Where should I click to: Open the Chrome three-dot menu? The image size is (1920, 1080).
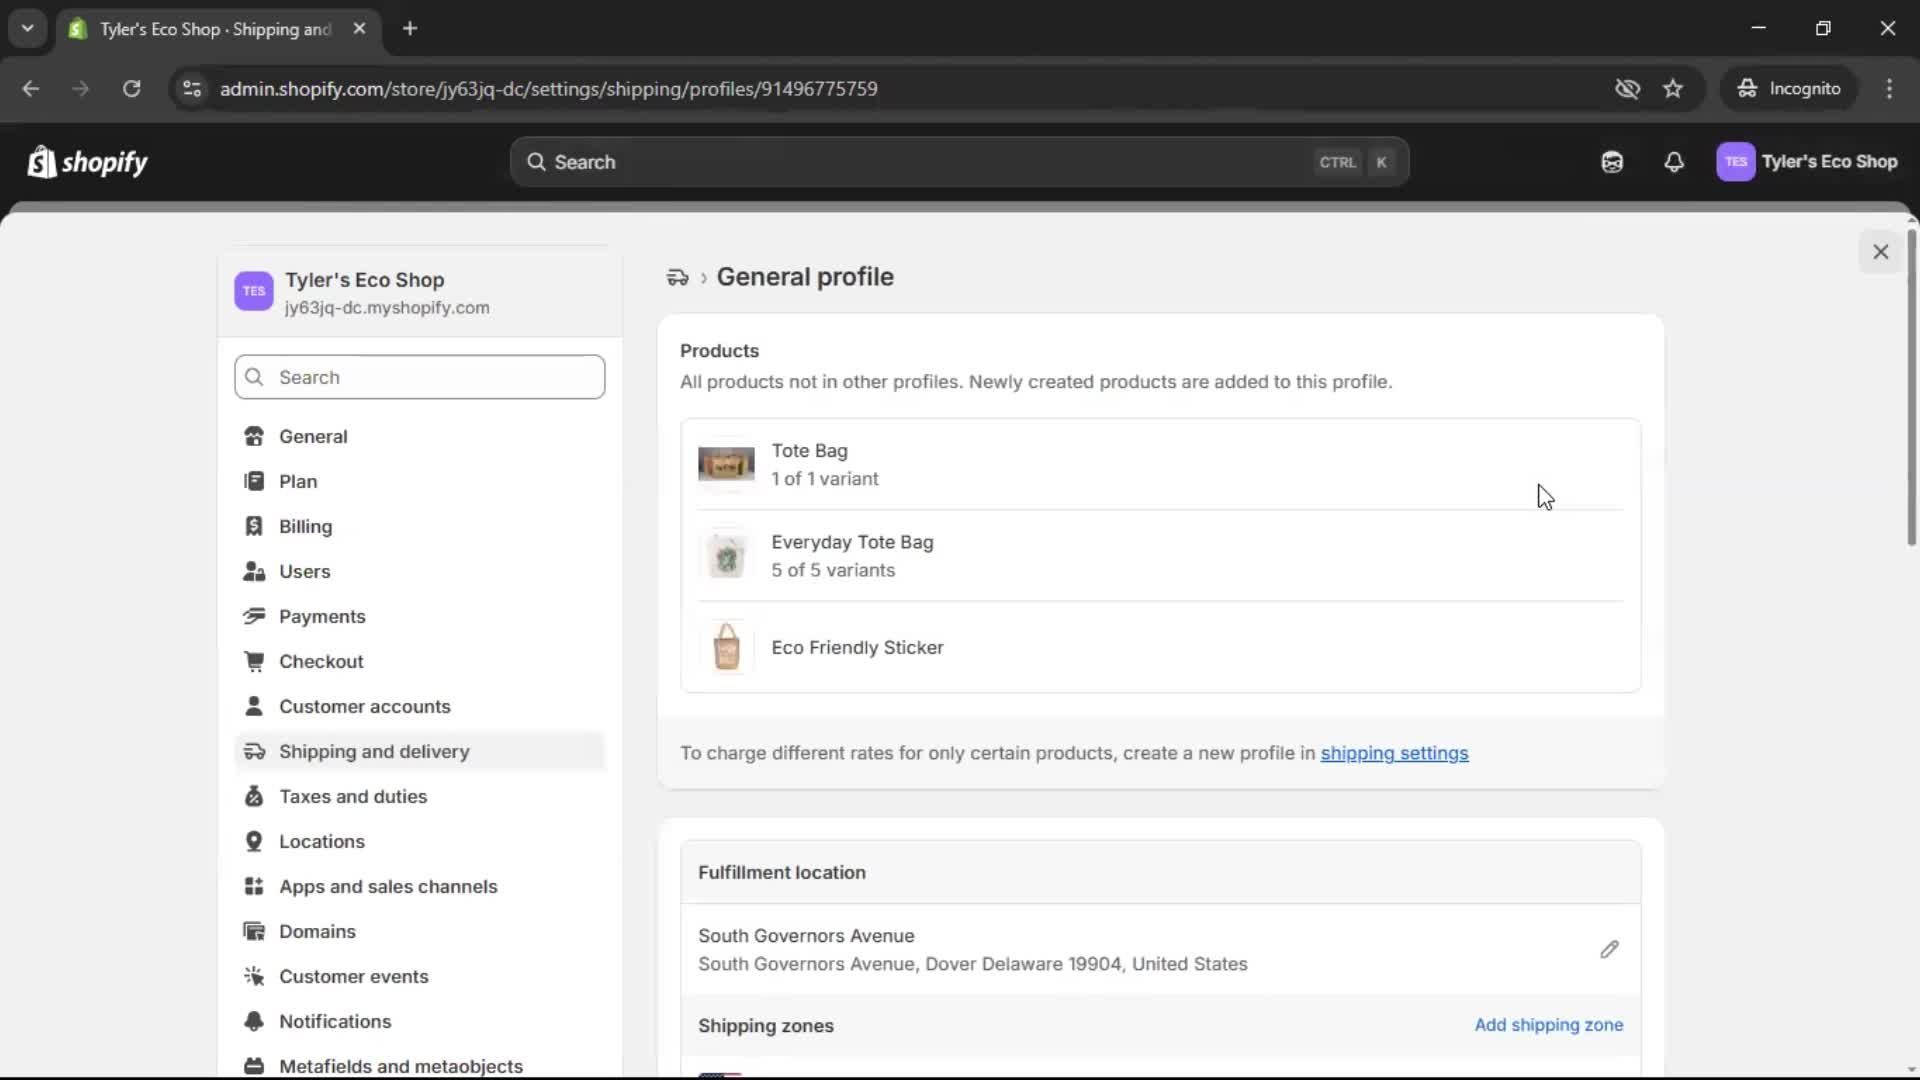[x=1890, y=88]
